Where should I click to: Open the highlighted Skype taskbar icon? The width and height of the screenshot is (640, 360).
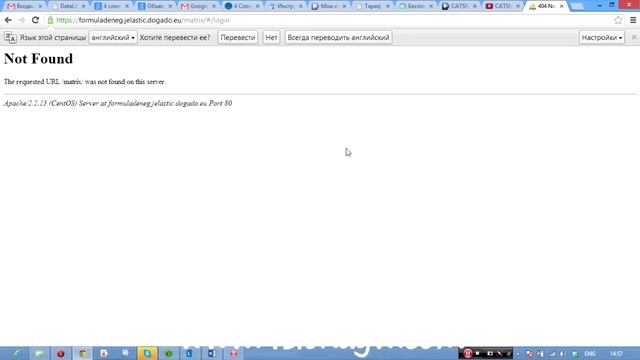tap(147, 353)
